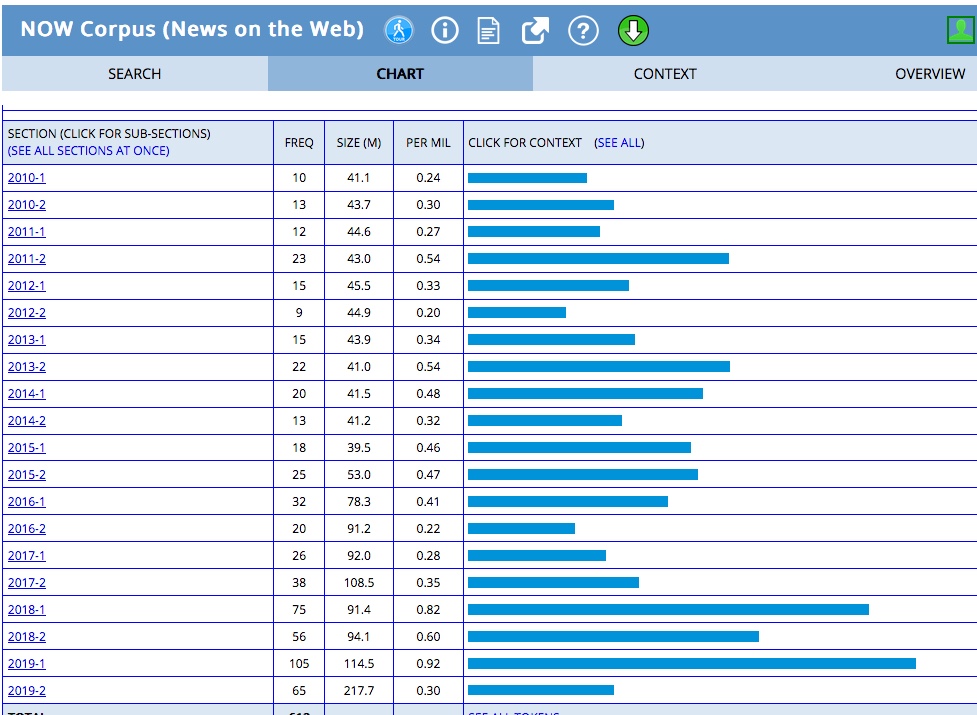Click frequency value 75 in 2018-1 row
This screenshot has width=977, height=715.
299,610
